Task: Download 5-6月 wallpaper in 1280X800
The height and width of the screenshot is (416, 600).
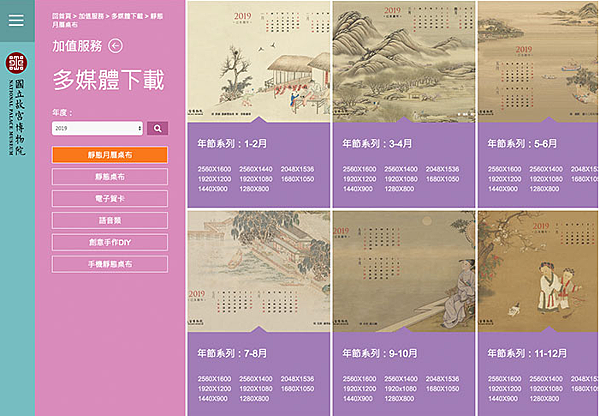Action: tap(544, 189)
